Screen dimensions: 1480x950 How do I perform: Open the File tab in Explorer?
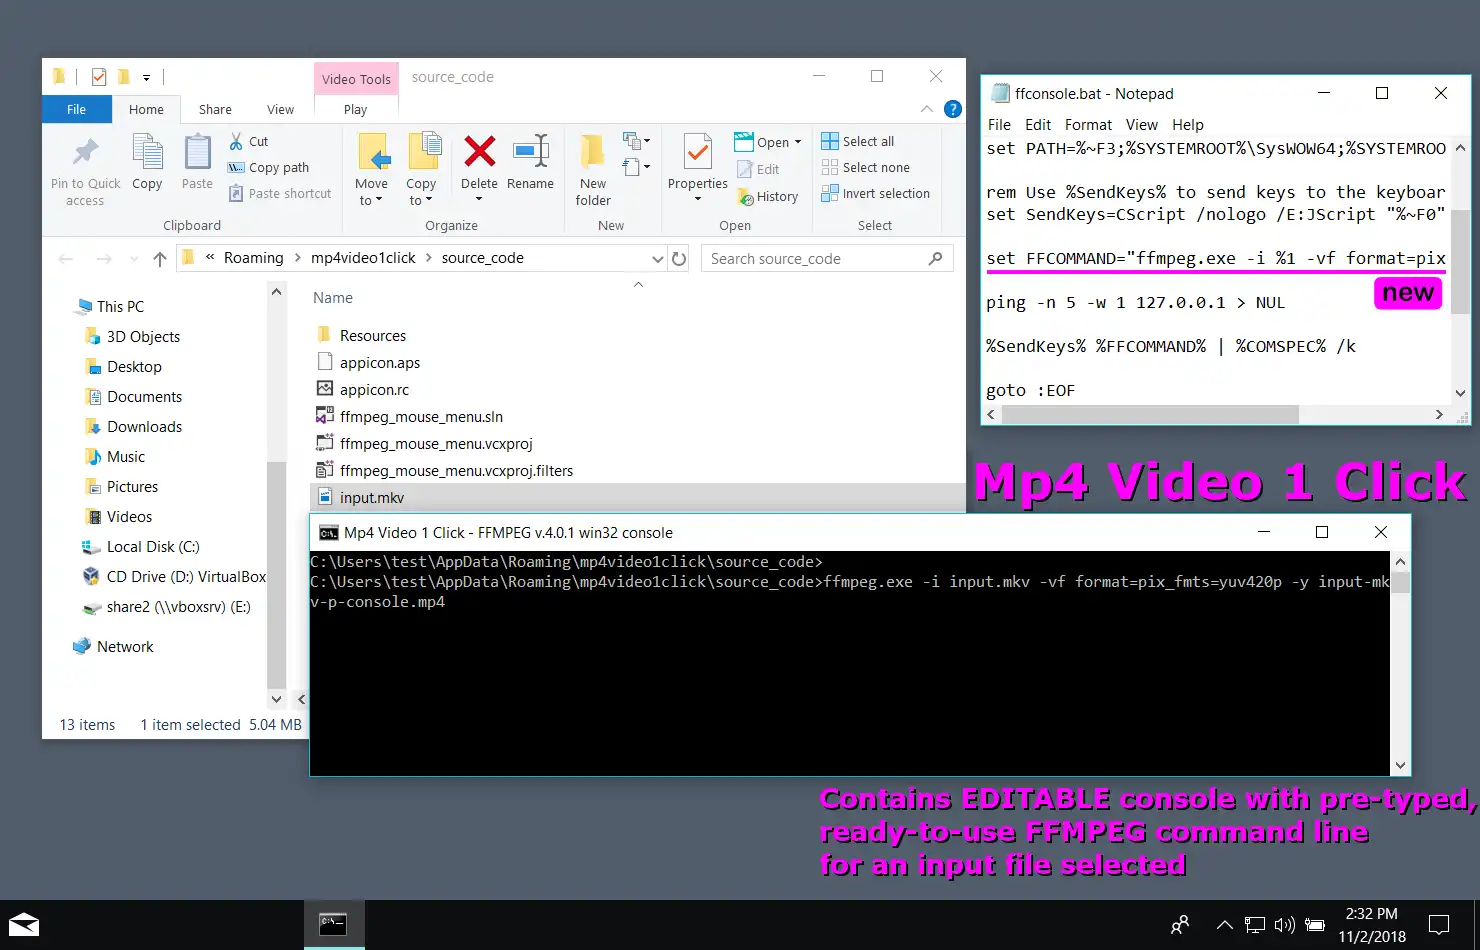(76, 109)
